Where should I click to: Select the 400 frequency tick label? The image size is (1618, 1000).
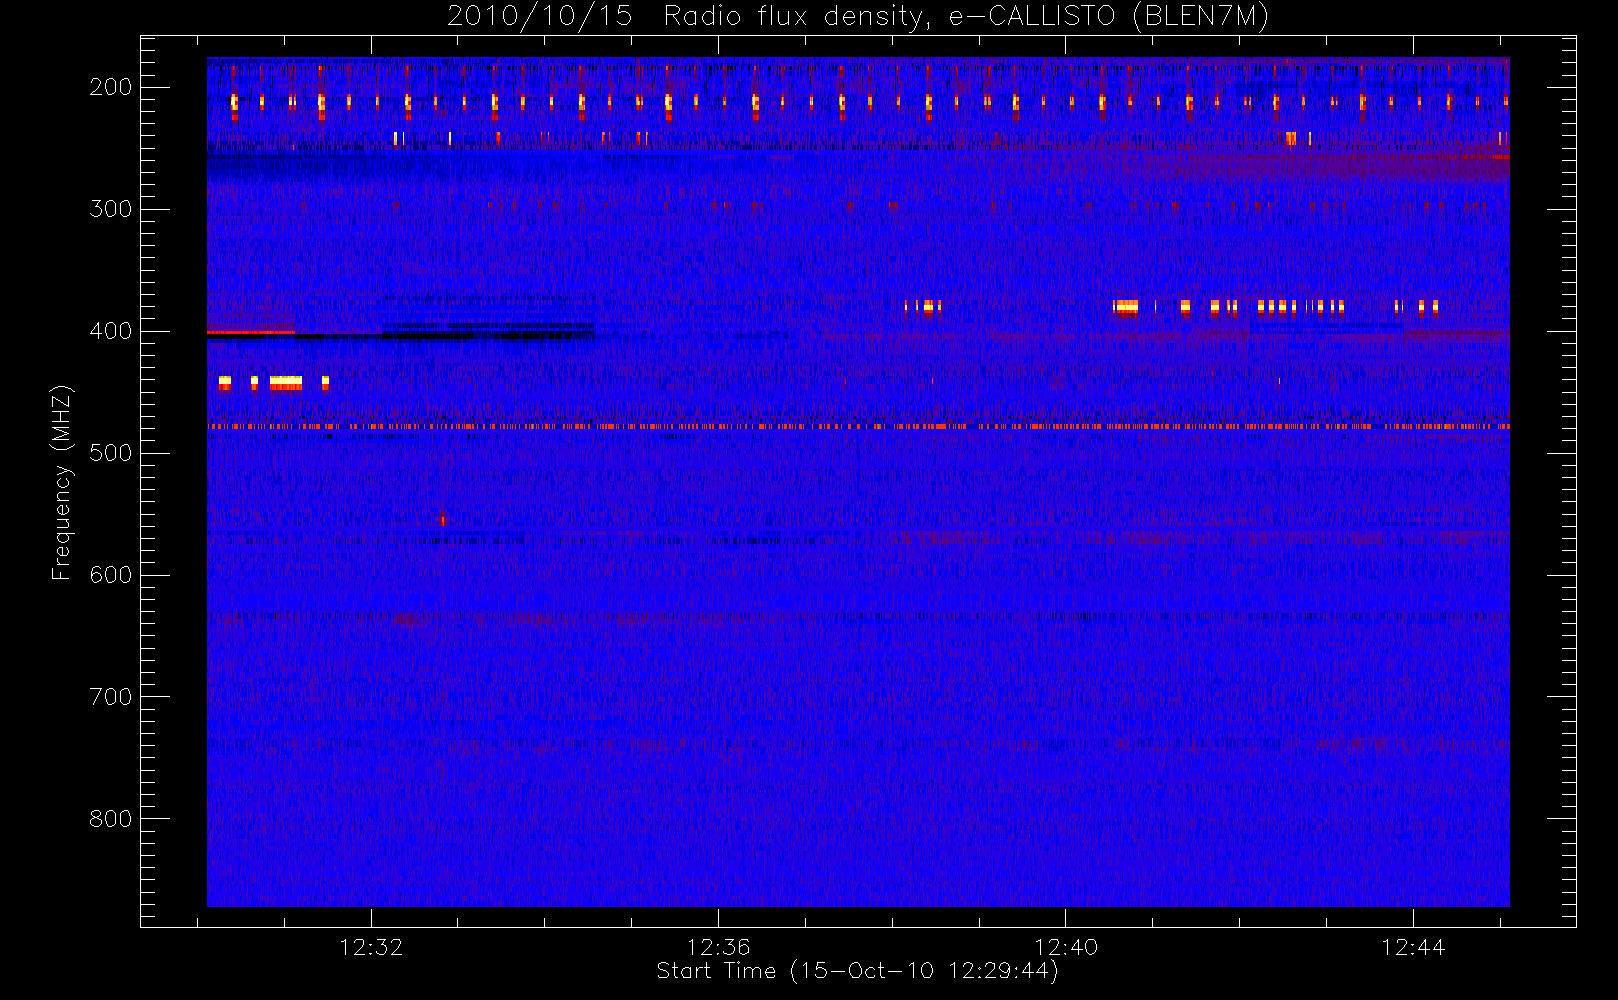(111, 331)
